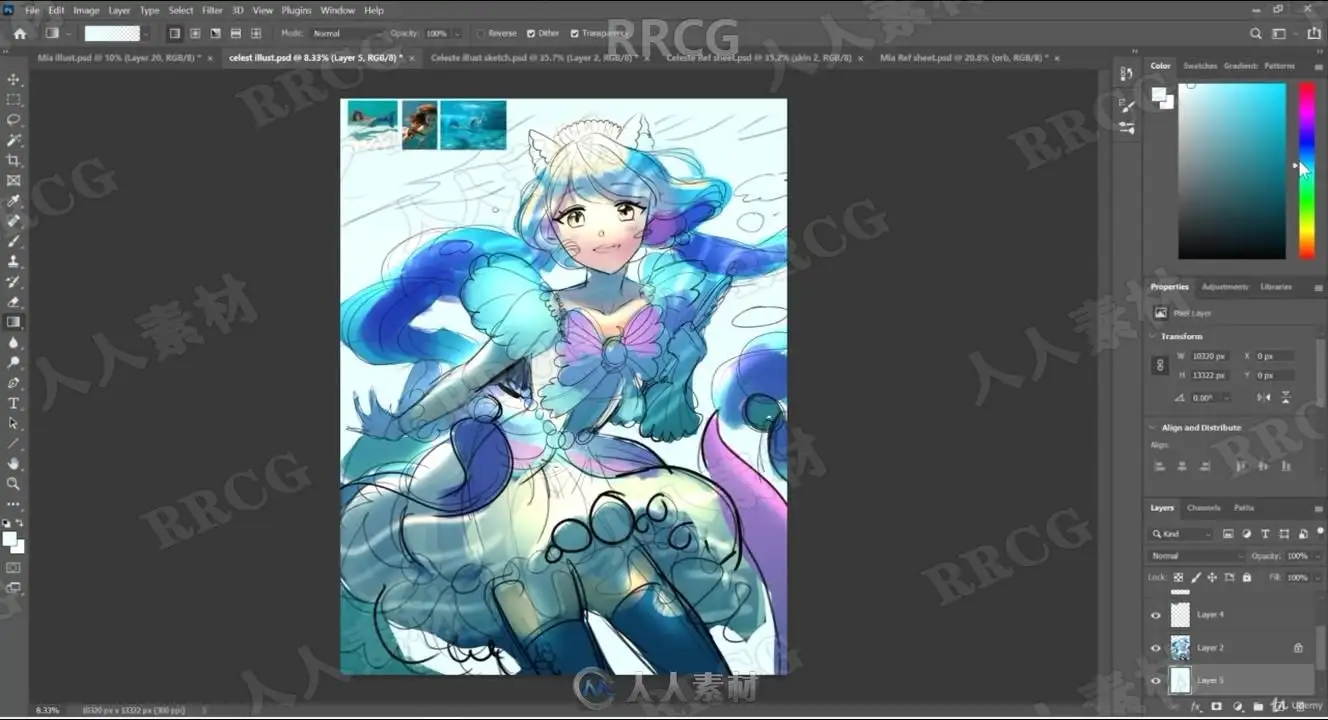Open the History panel icon
This screenshot has width=1328, height=720.
pos(1127,74)
